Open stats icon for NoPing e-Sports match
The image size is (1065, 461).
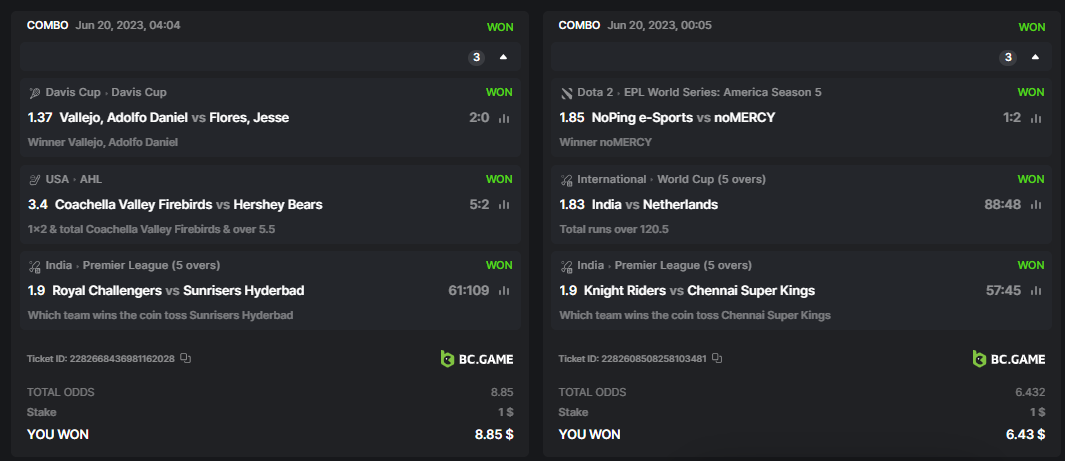1036,118
